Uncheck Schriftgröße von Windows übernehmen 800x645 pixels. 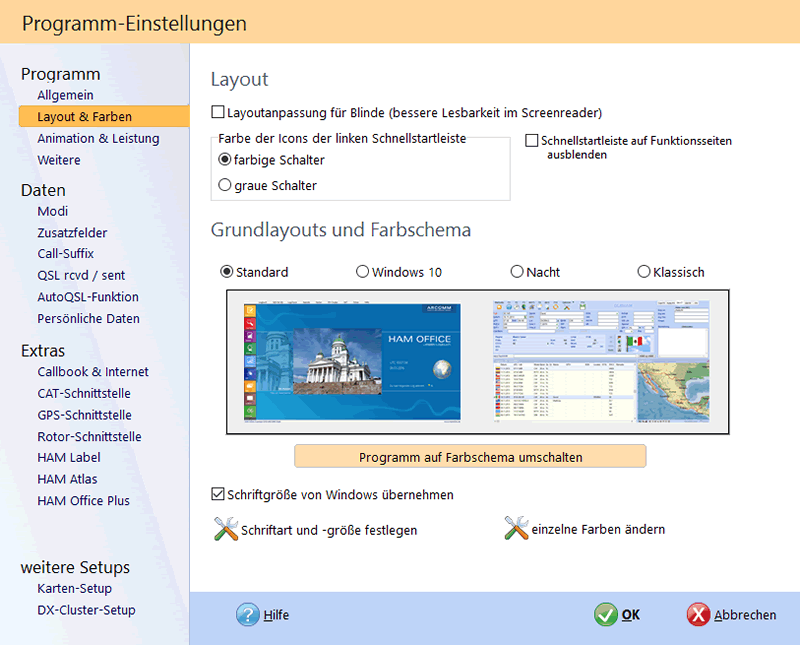point(218,494)
